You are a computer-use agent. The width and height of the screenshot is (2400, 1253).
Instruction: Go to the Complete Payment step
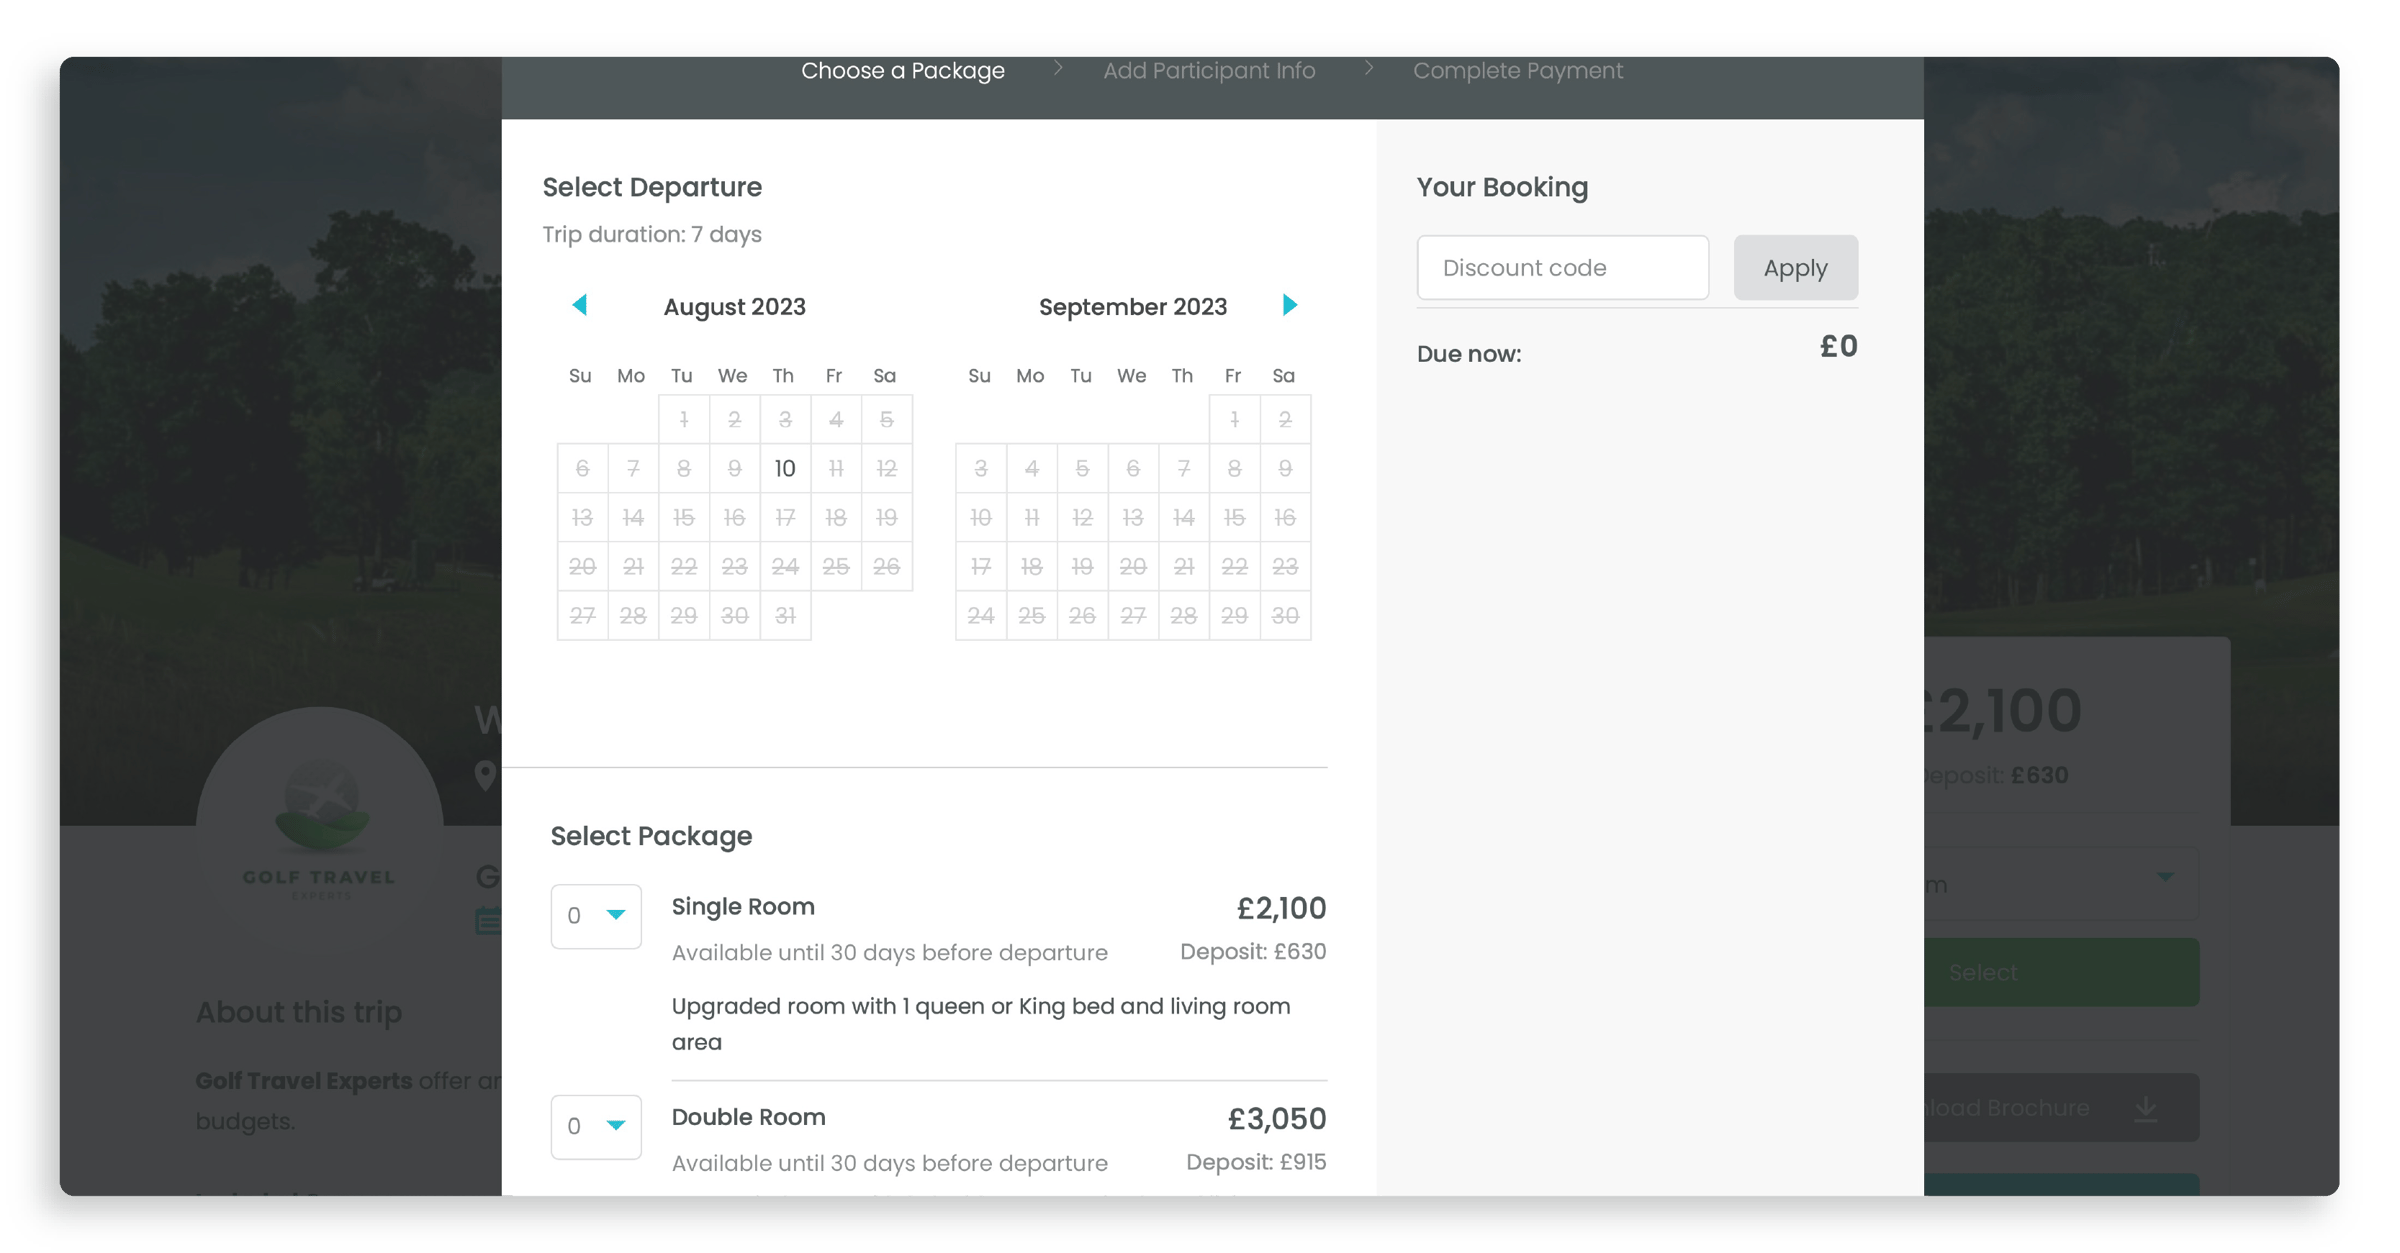(1518, 70)
